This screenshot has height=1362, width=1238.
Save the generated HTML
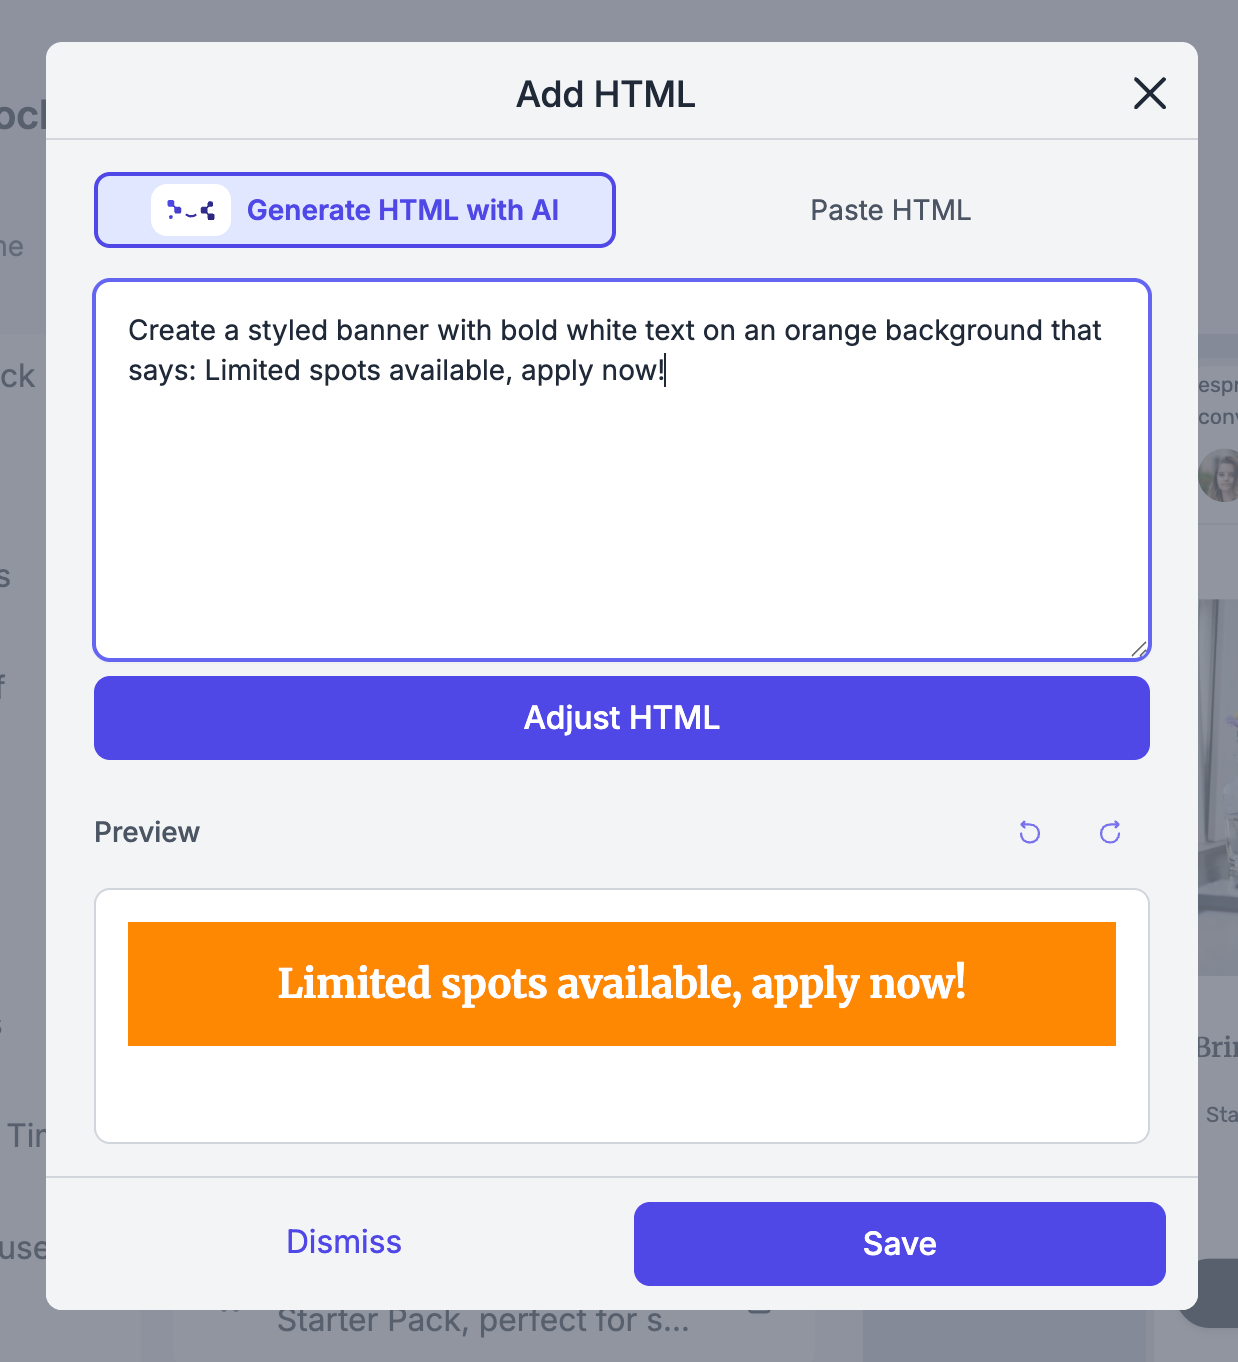899,1244
